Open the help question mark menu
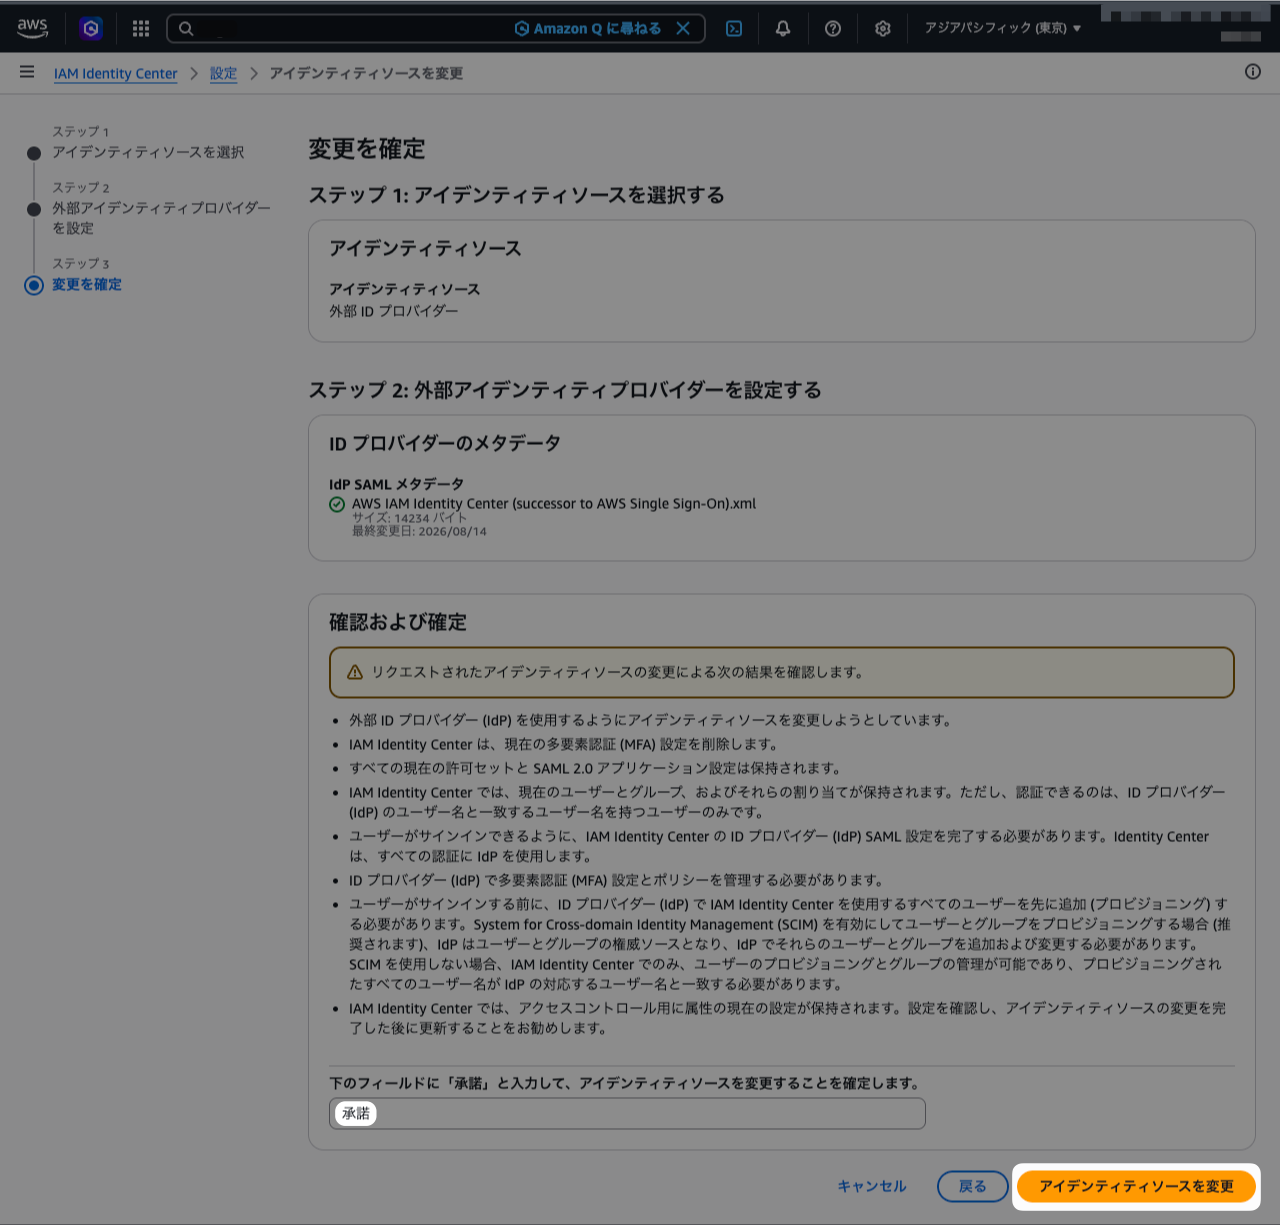Screen dimensions: 1280x1225 click(833, 28)
